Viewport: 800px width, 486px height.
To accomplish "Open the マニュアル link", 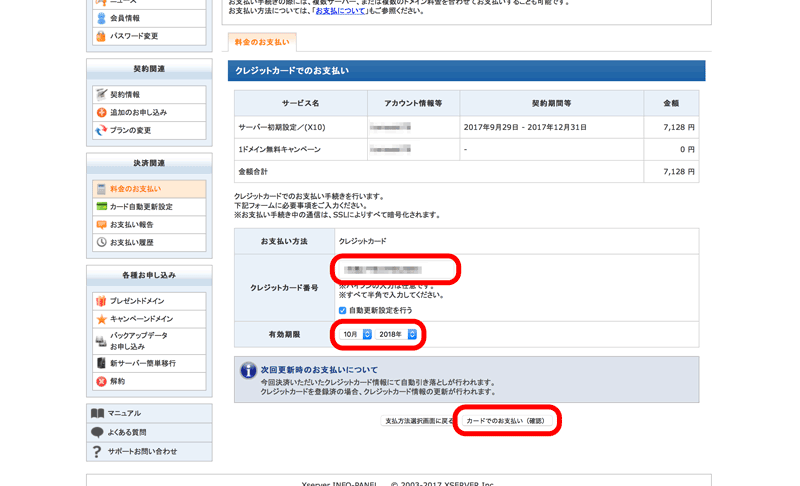I will (x=149, y=413).
